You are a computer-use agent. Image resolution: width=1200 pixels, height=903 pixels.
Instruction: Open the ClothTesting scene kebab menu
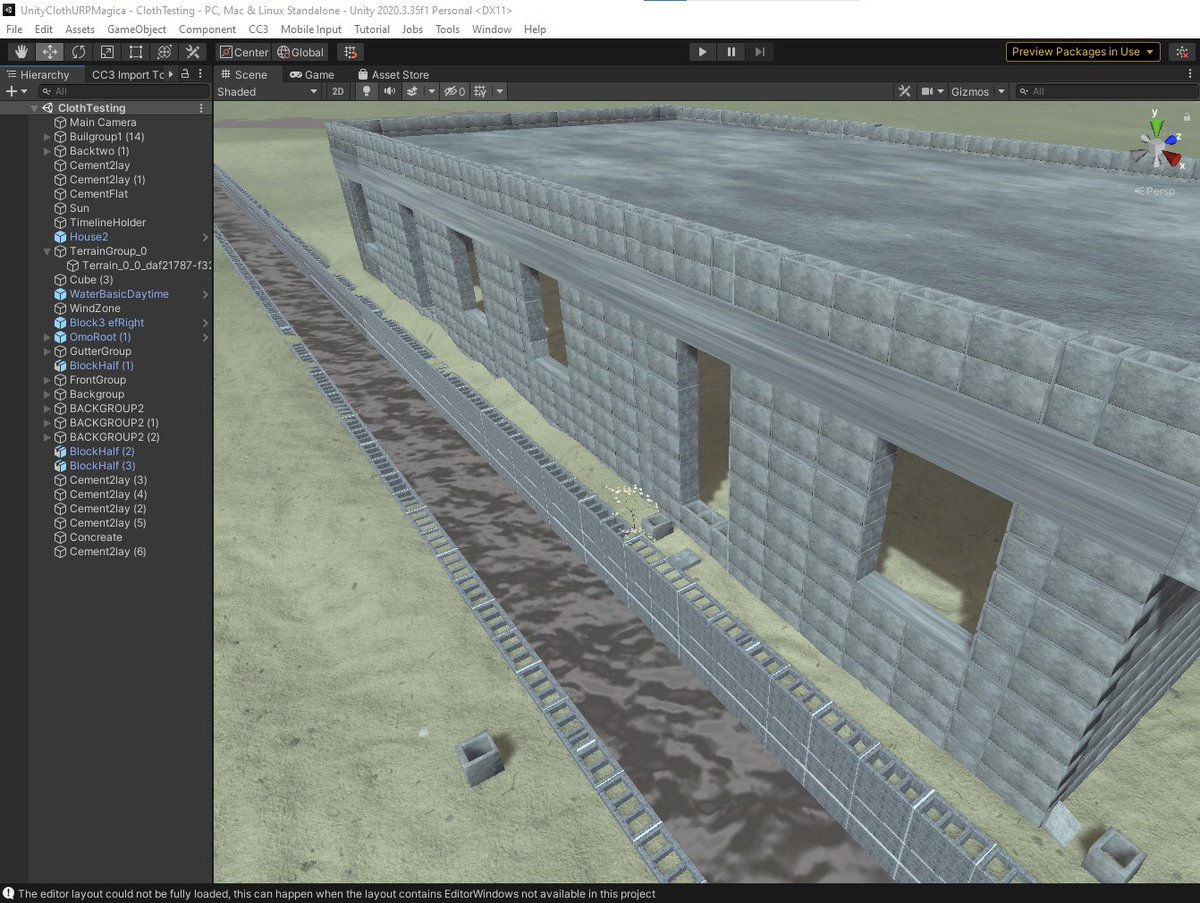201,108
